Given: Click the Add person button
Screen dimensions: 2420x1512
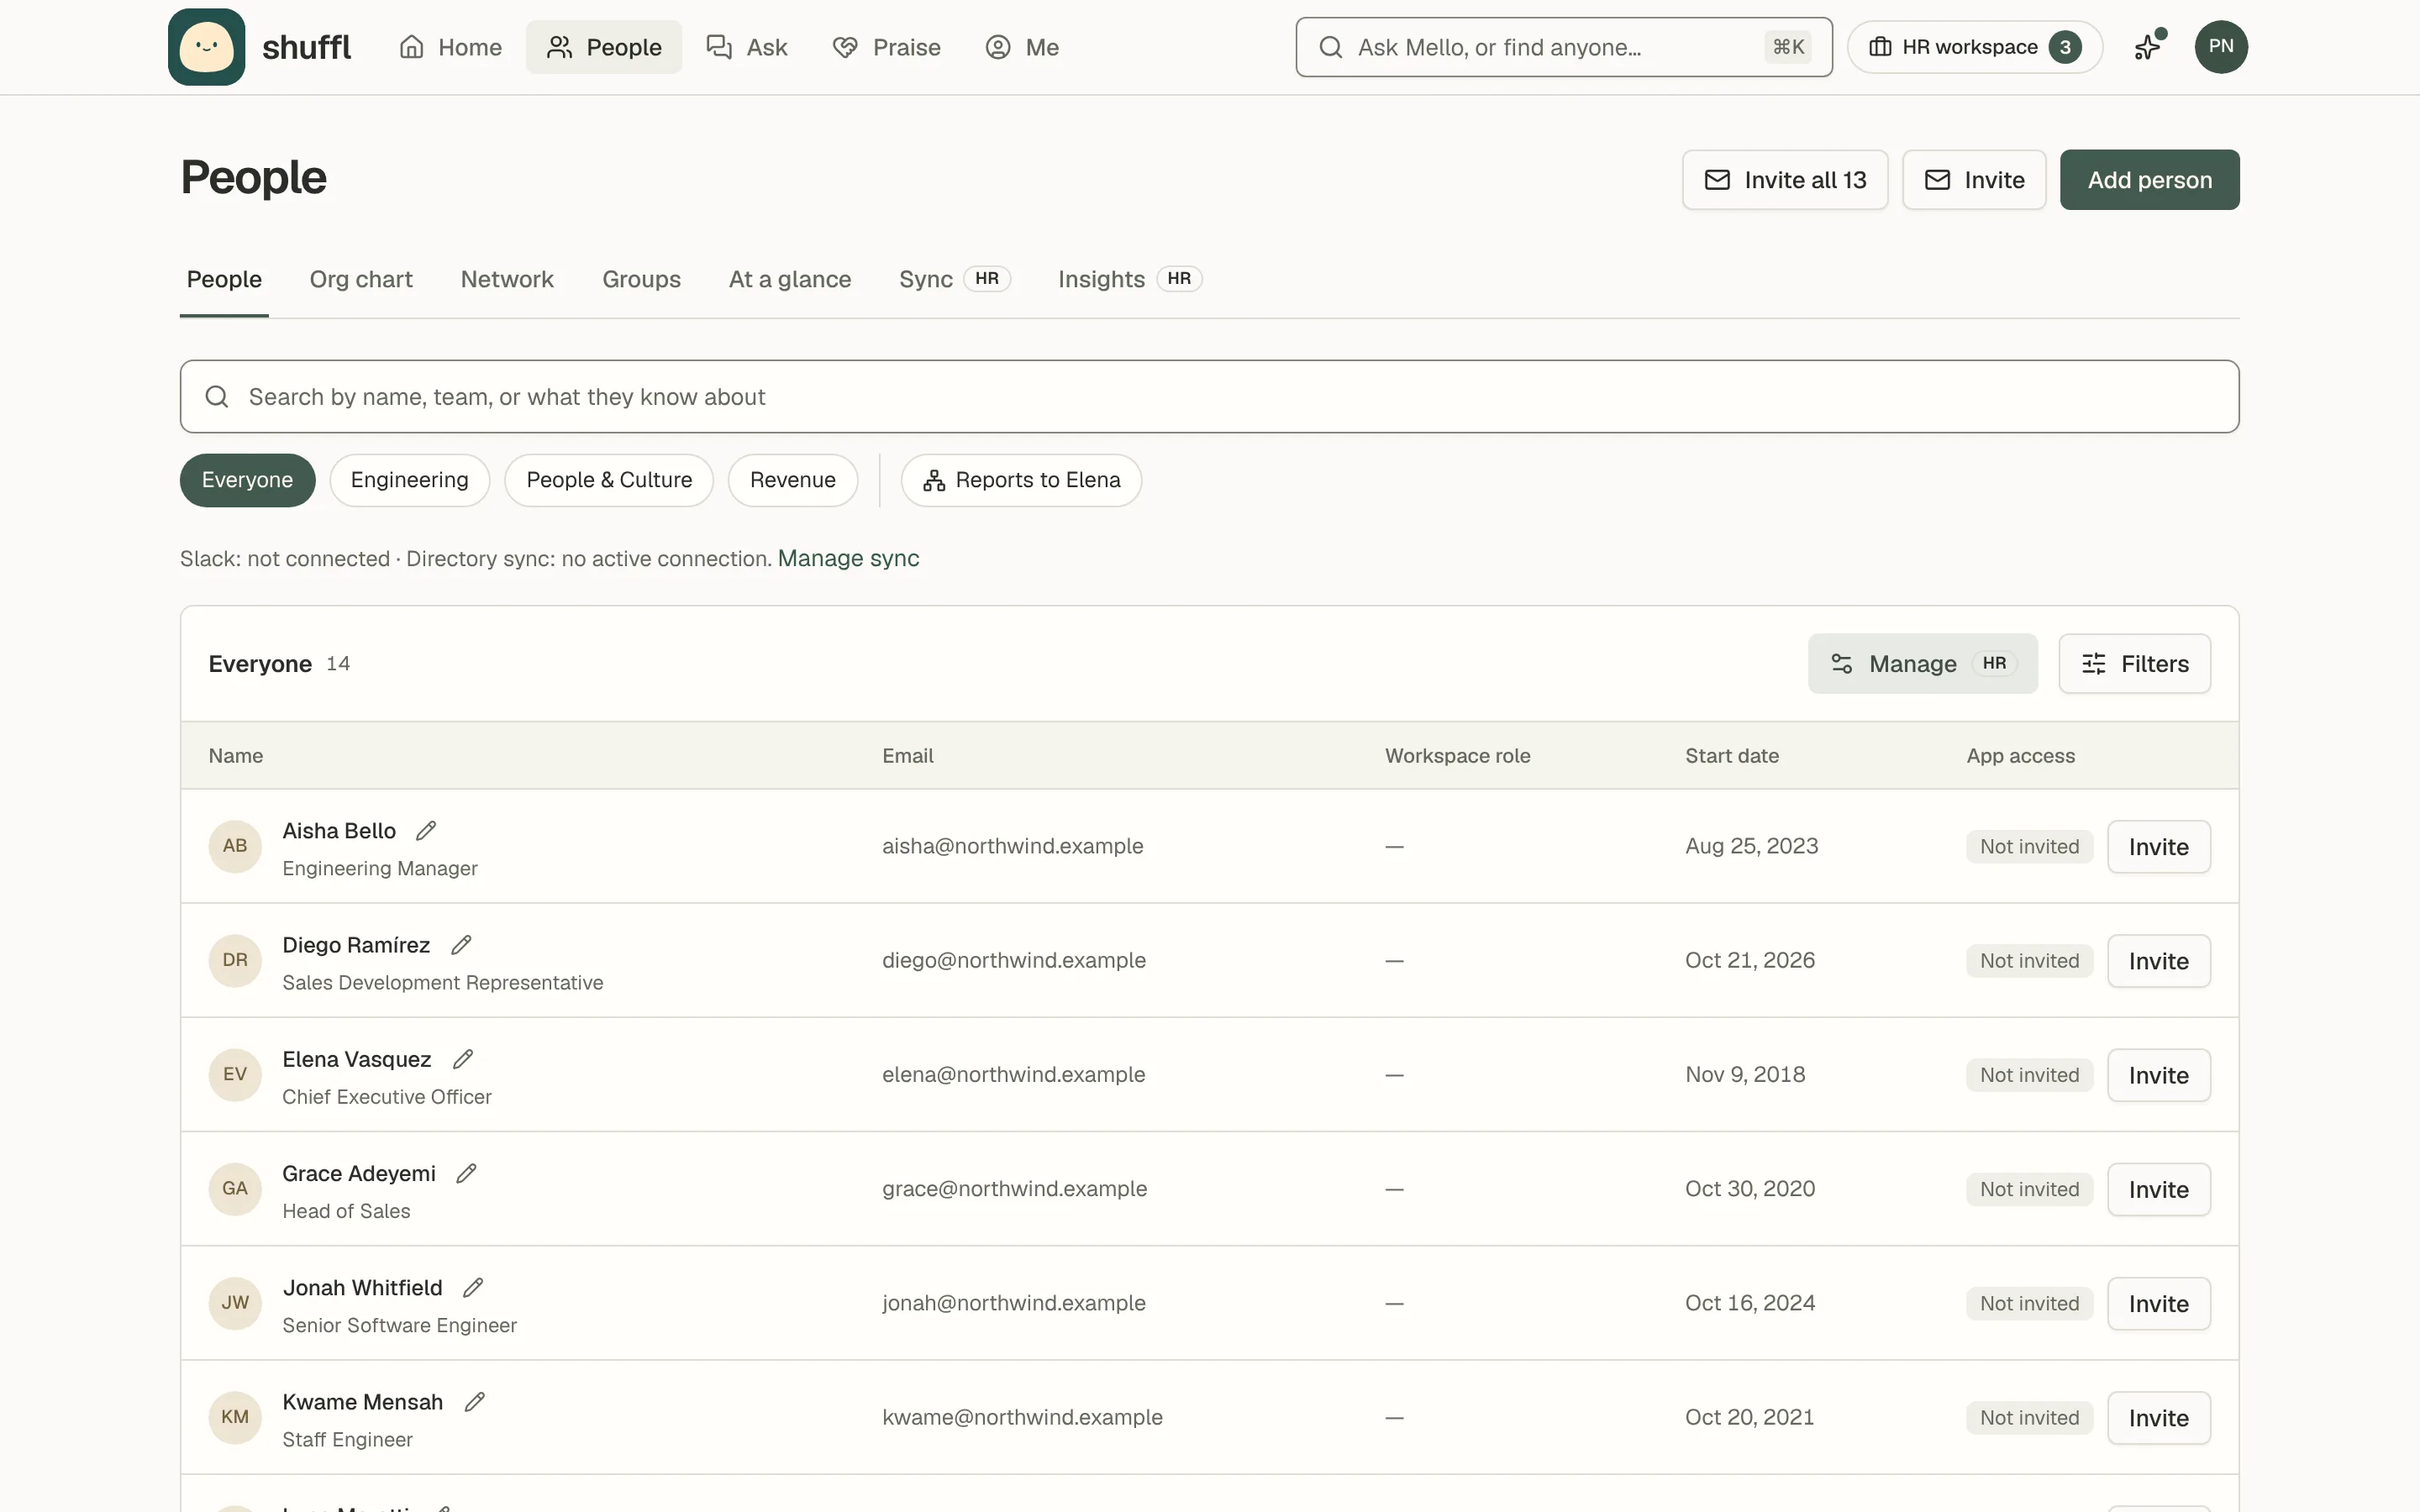Looking at the screenshot, I should pos(2149,180).
